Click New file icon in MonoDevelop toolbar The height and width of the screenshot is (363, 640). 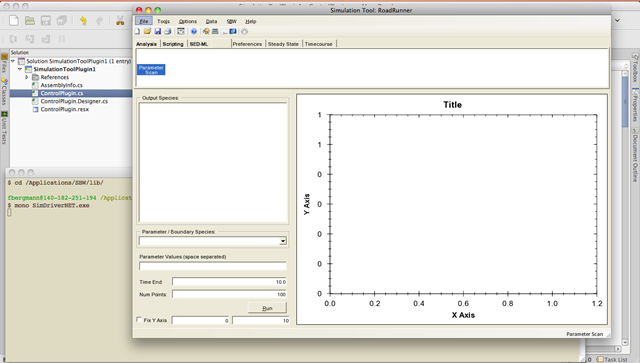(14, 20)
